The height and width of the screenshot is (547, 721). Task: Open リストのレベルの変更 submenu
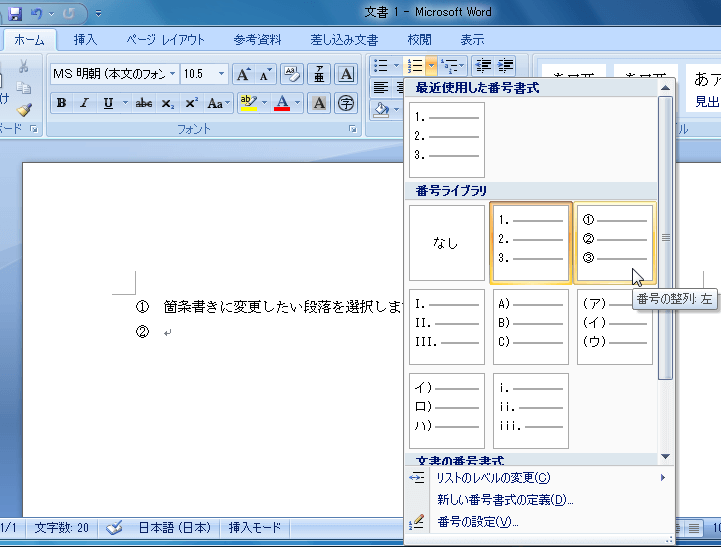click(x=539, y=478)
